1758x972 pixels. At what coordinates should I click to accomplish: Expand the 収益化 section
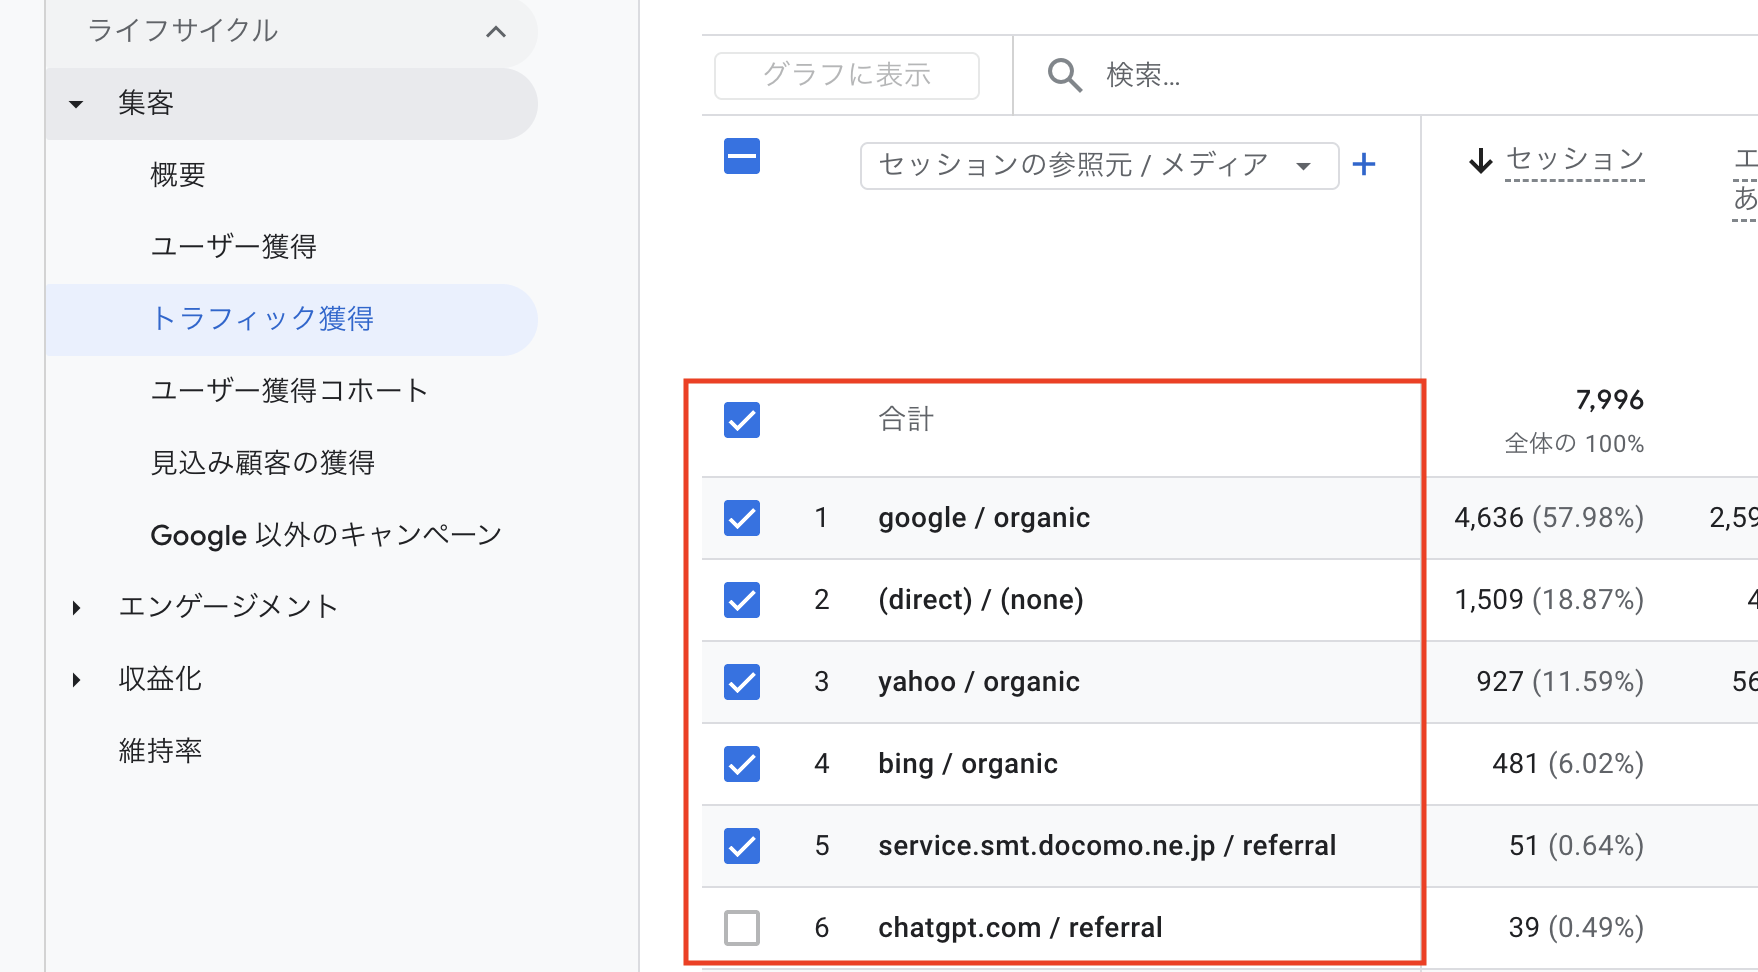pyautogui.click(x=76, y=680)
